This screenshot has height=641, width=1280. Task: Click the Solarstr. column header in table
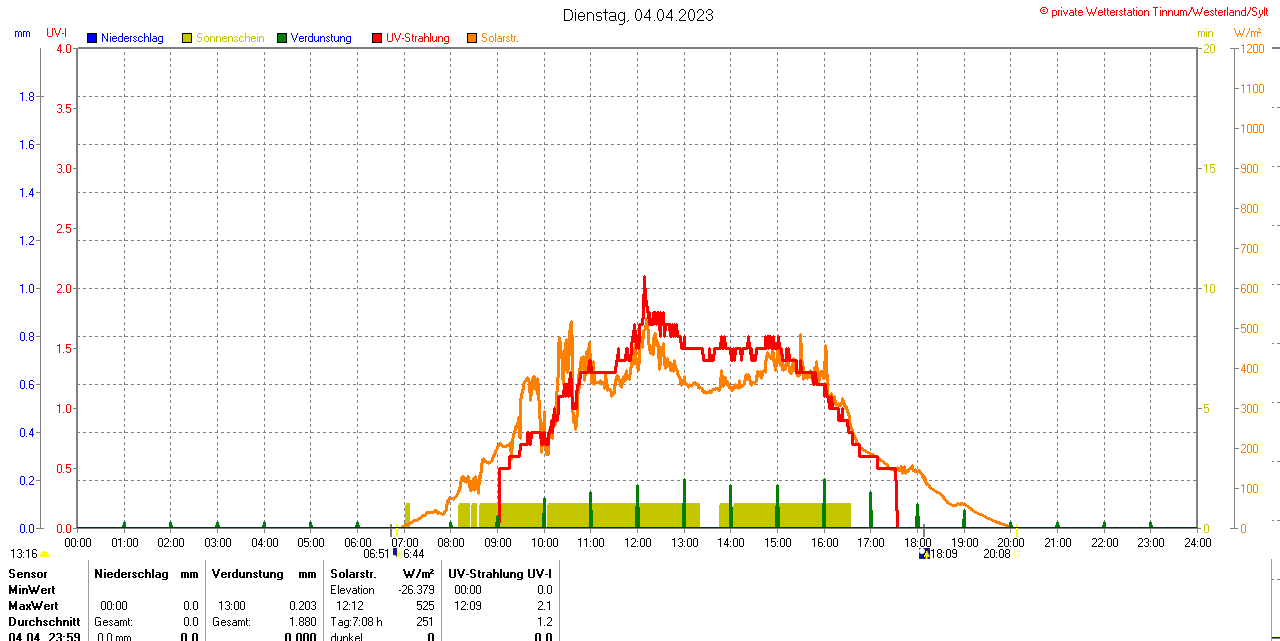pos(353,574)
